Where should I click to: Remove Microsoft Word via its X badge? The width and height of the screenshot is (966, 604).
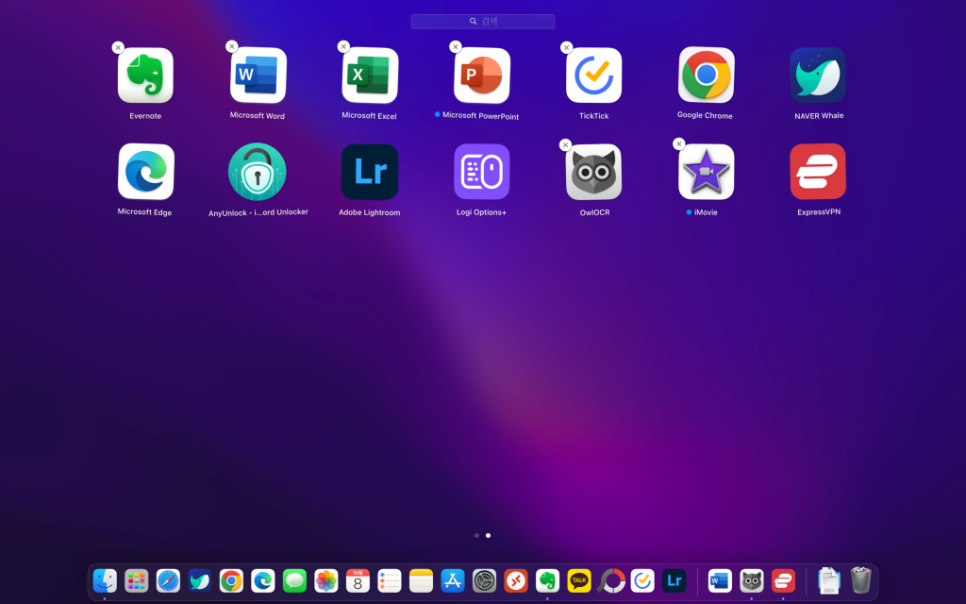(232, 46)
